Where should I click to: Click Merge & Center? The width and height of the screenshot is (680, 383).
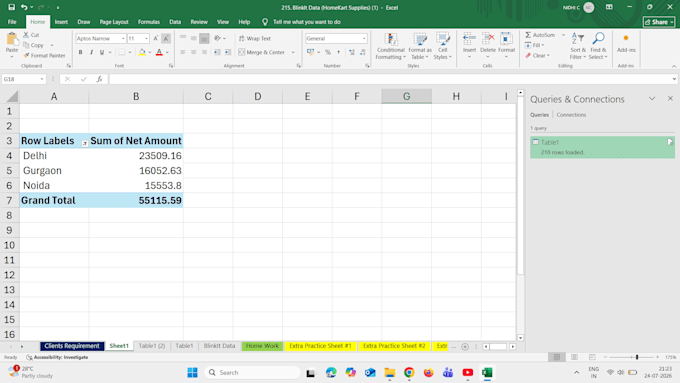coord(262,52)
